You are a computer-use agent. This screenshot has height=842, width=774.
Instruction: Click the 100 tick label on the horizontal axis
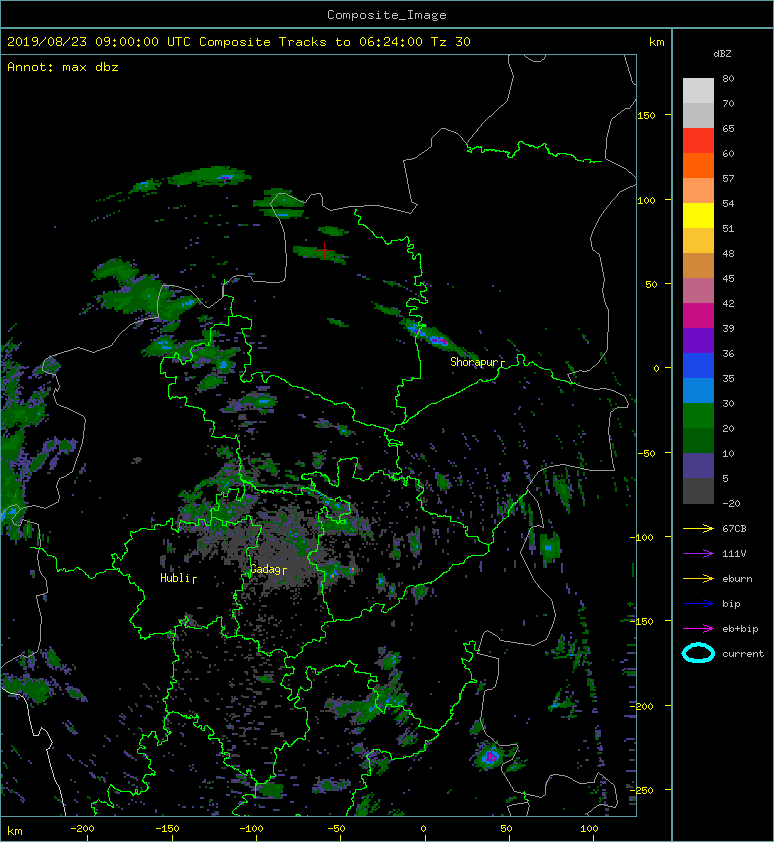click(x=589, y=829)
